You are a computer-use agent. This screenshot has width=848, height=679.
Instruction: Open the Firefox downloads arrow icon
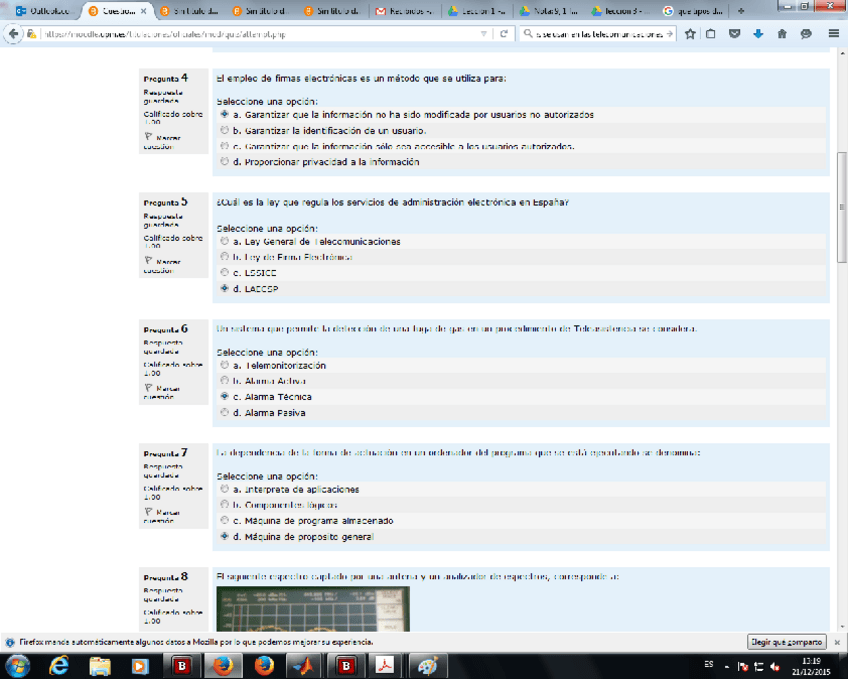(757, 33)
